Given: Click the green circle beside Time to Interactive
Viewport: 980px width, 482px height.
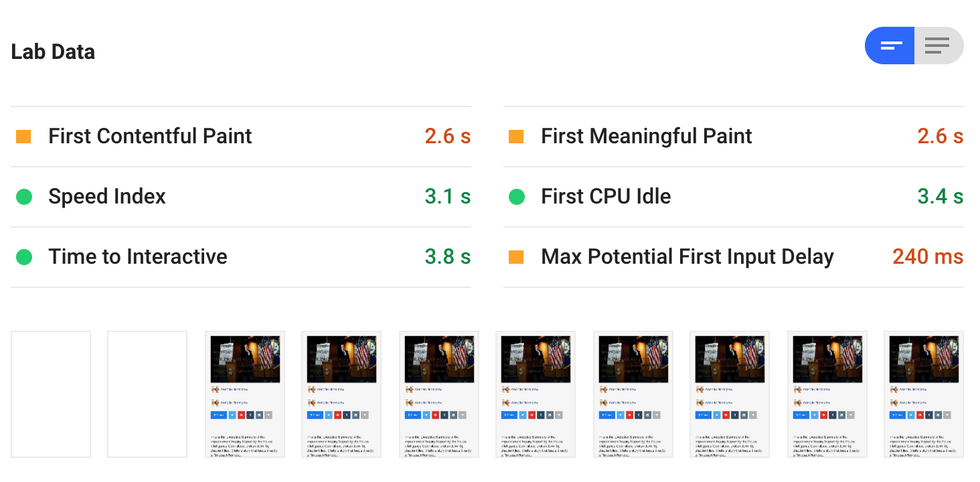Looking at the screenshot, I should [24, 257].
